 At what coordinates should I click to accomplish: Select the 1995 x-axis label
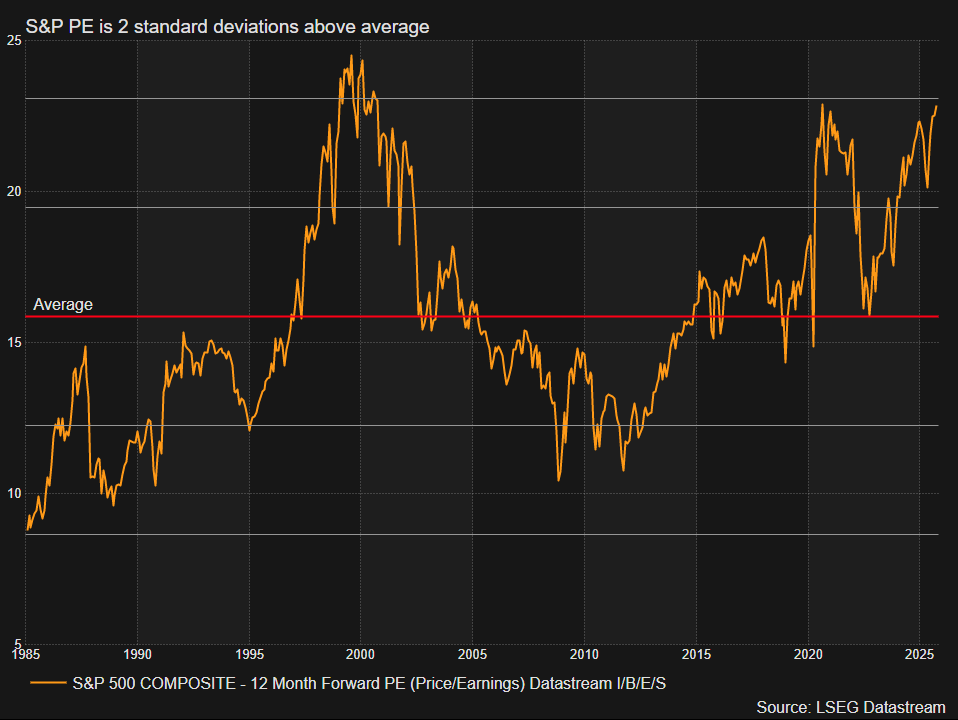[249, 654]
